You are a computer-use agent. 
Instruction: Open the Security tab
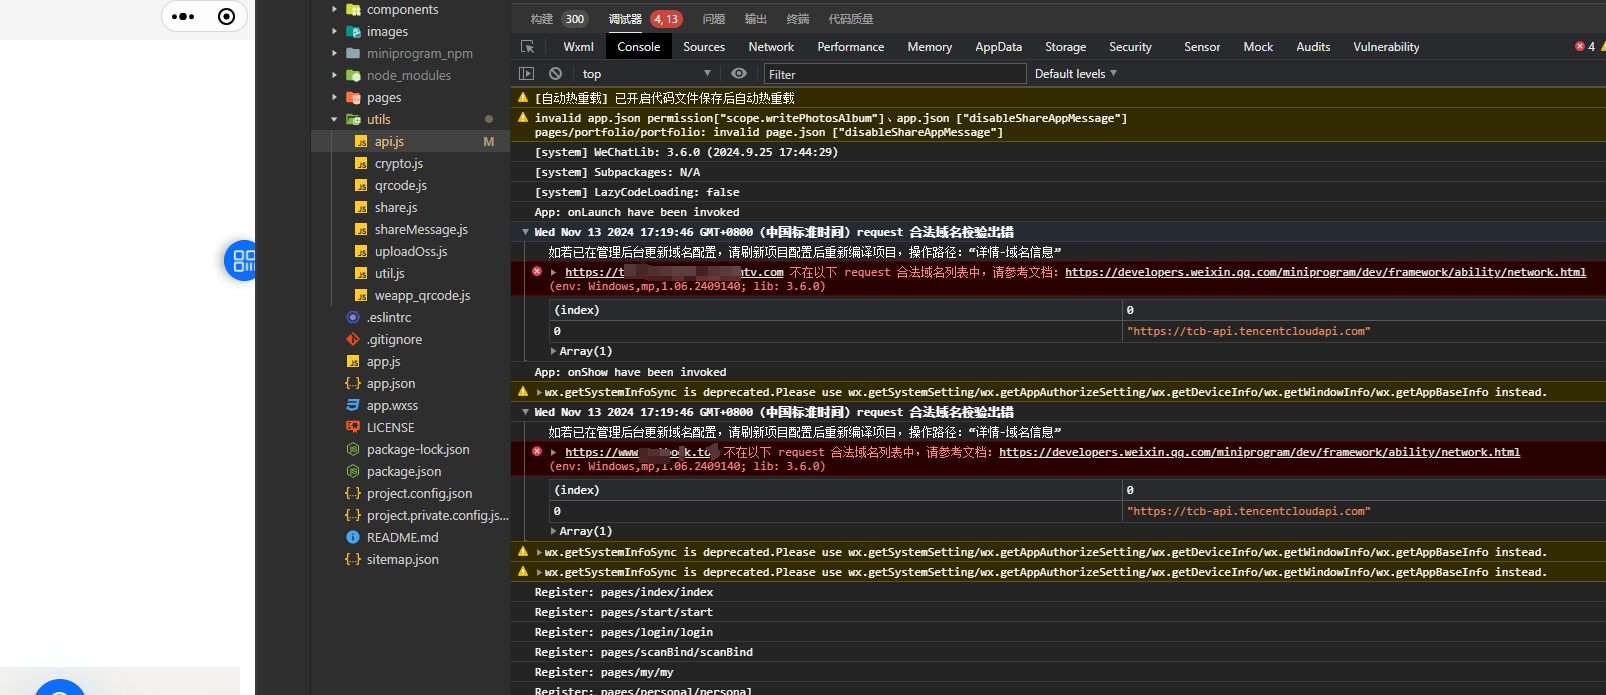pos(1130,47)
